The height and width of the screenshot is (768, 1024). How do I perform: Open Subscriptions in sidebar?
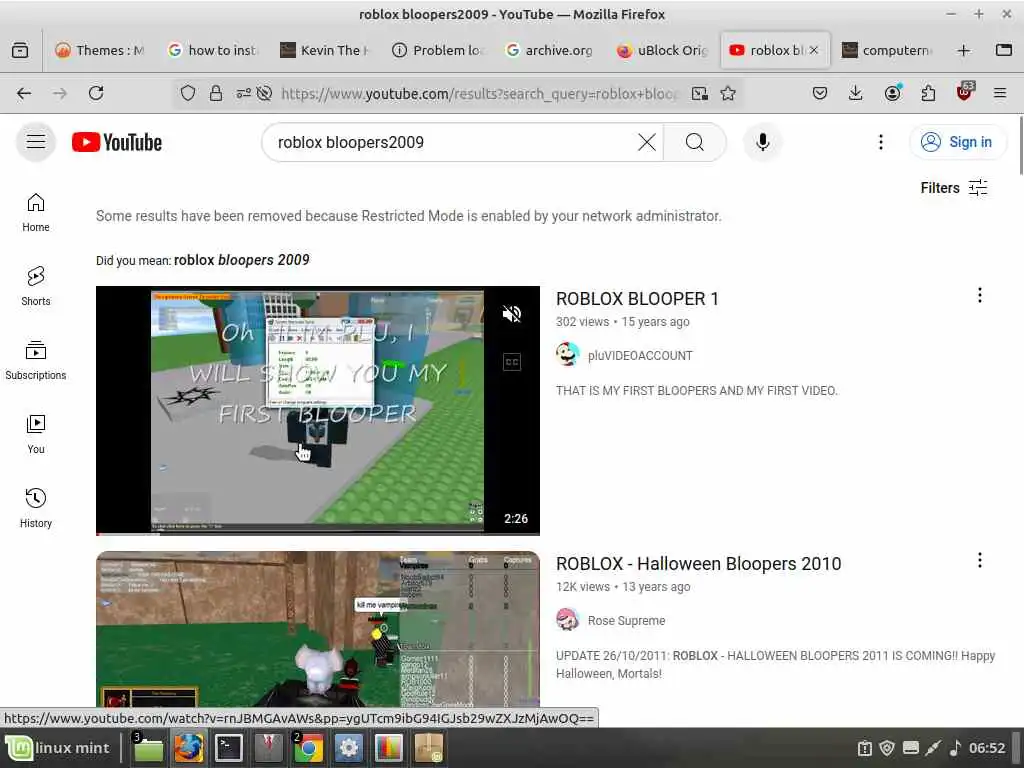36,360
